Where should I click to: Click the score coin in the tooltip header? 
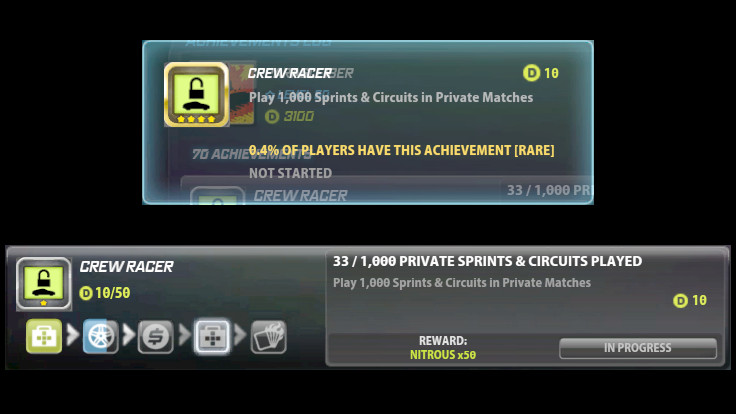click(x=531, y=73)
